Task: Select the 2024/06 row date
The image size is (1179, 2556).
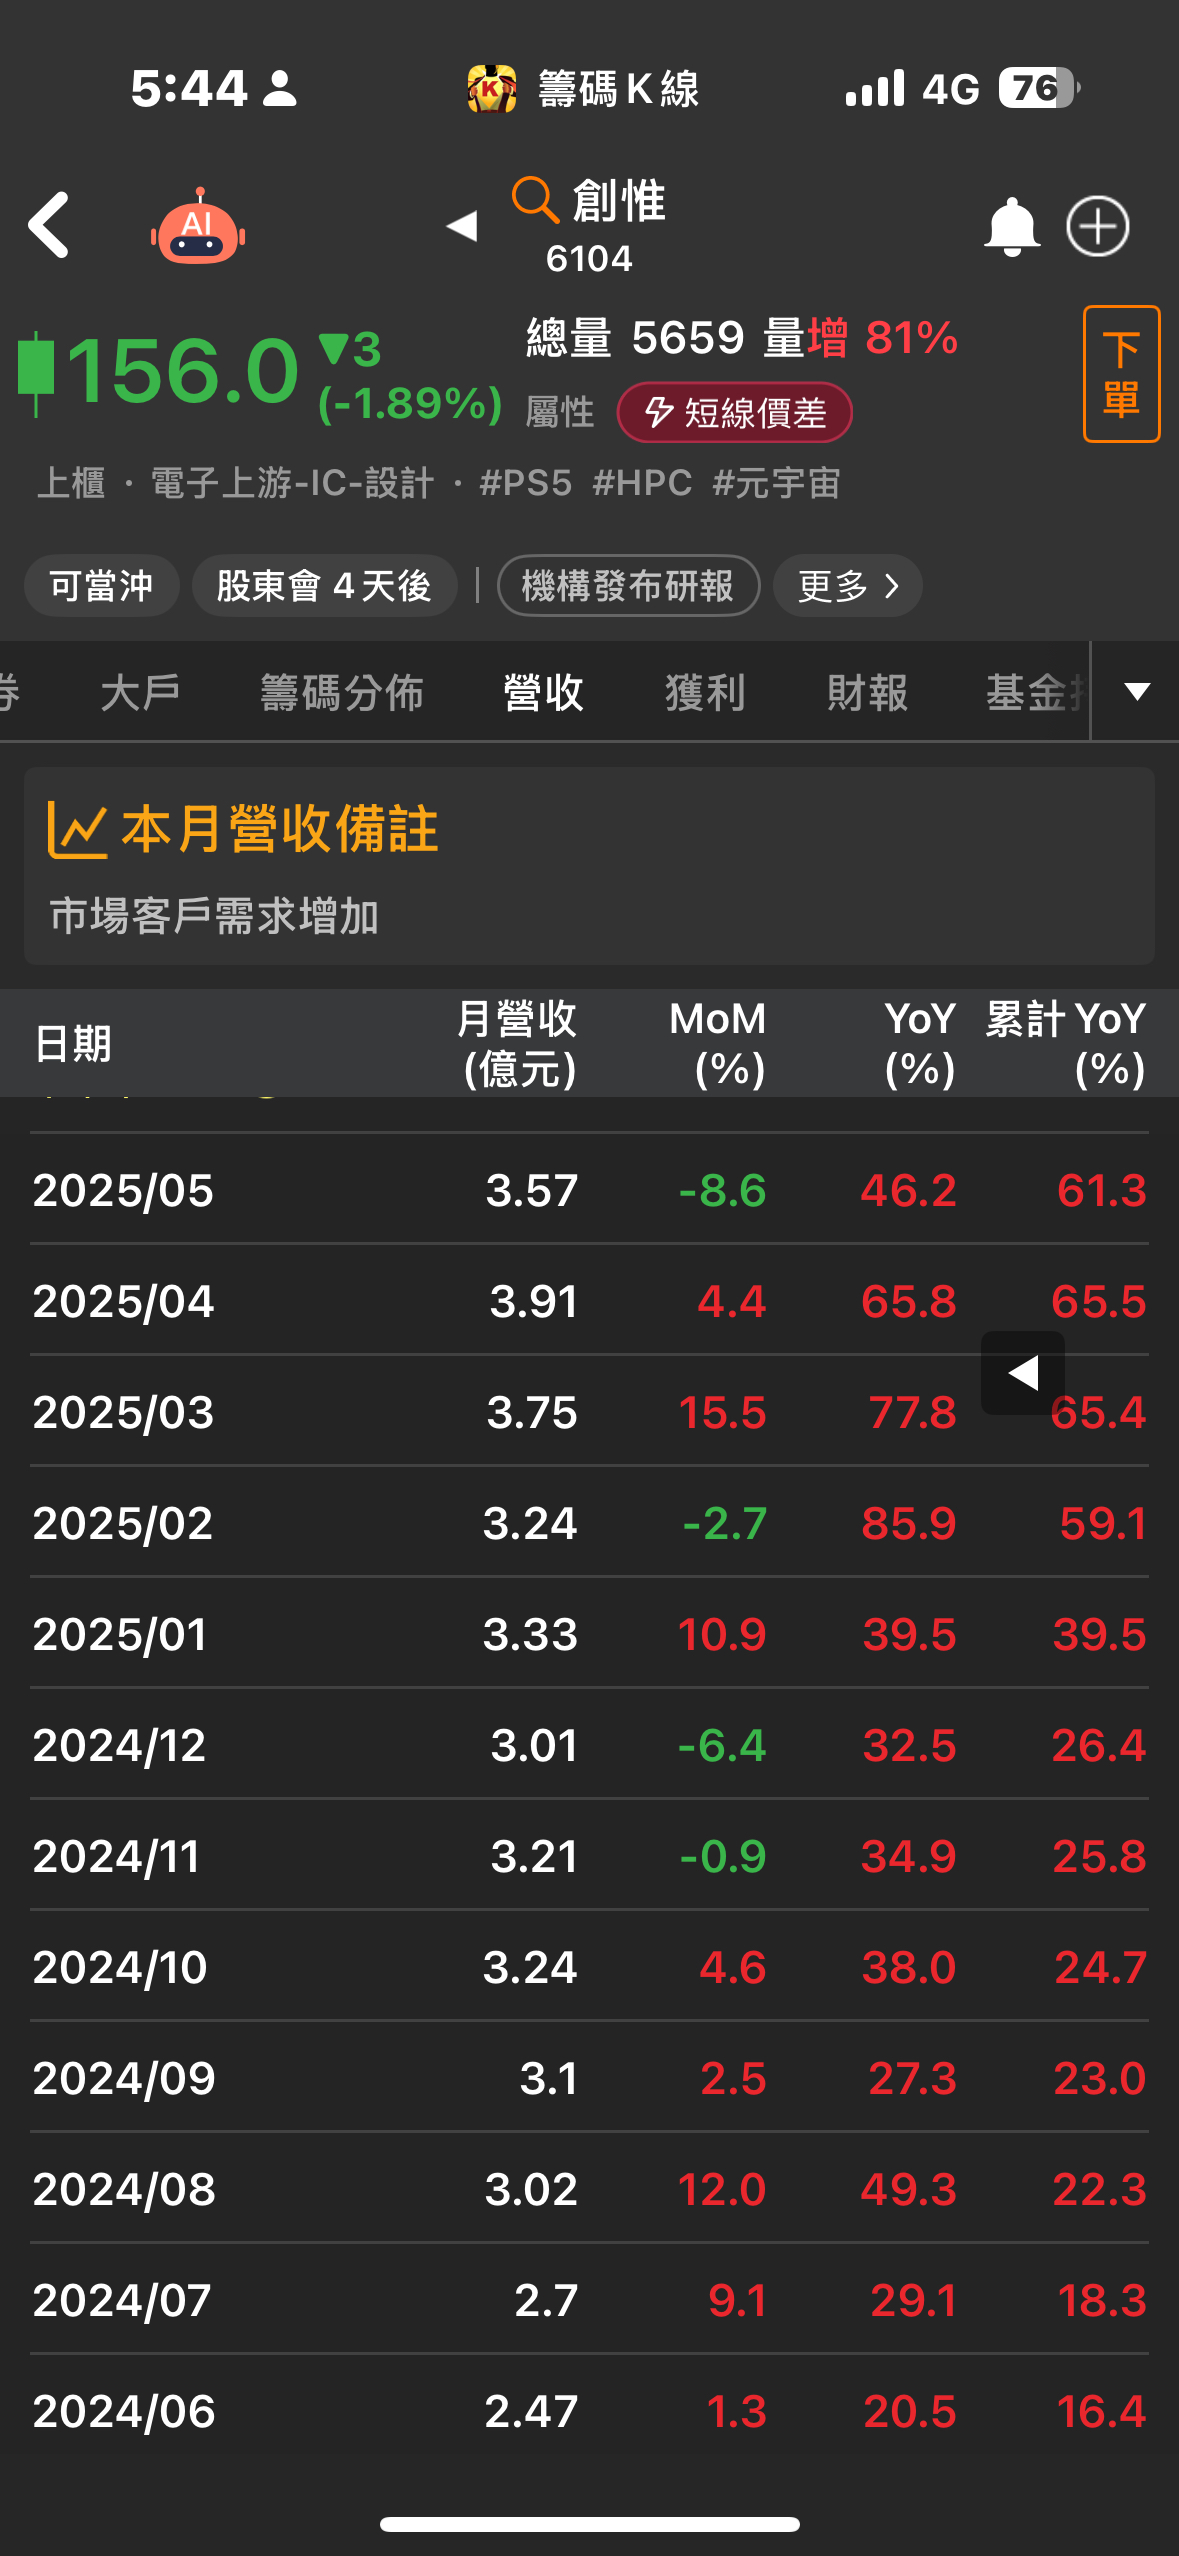Action: (124, 2411)
